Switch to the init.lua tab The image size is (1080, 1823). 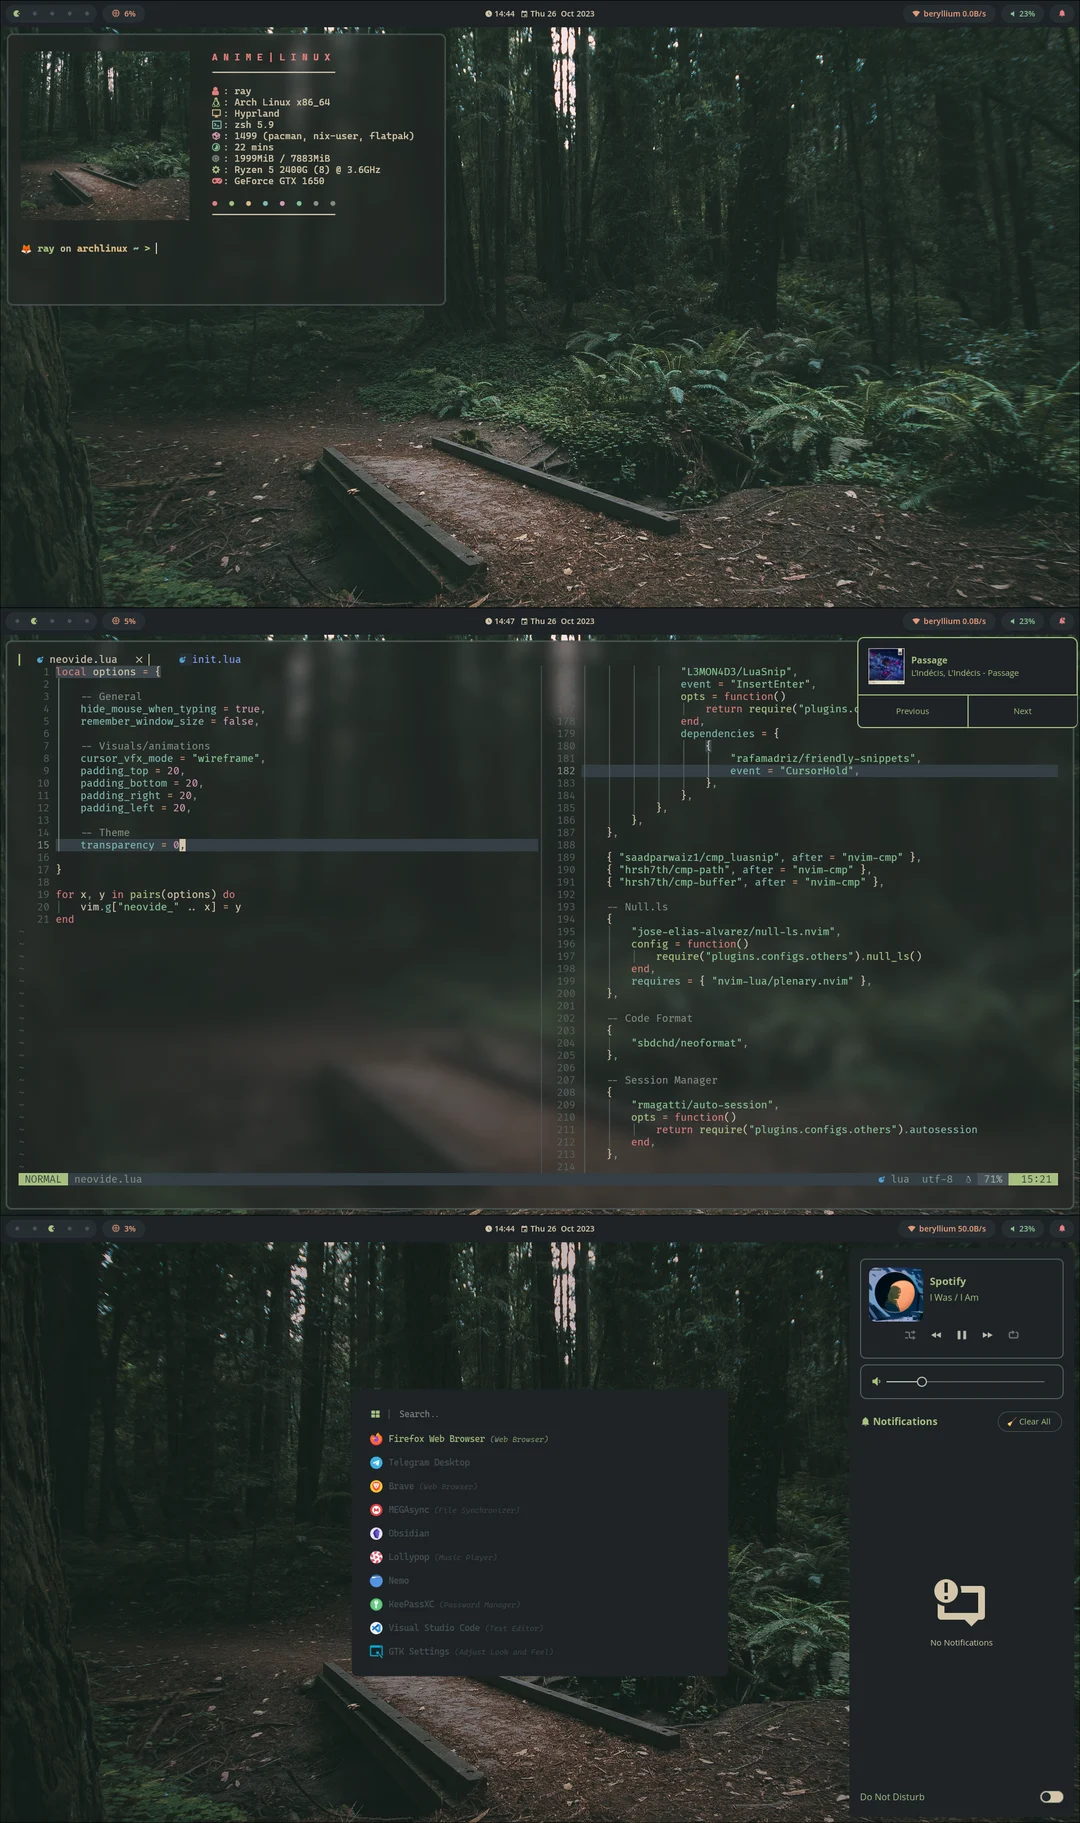click(x=215, y=659)
